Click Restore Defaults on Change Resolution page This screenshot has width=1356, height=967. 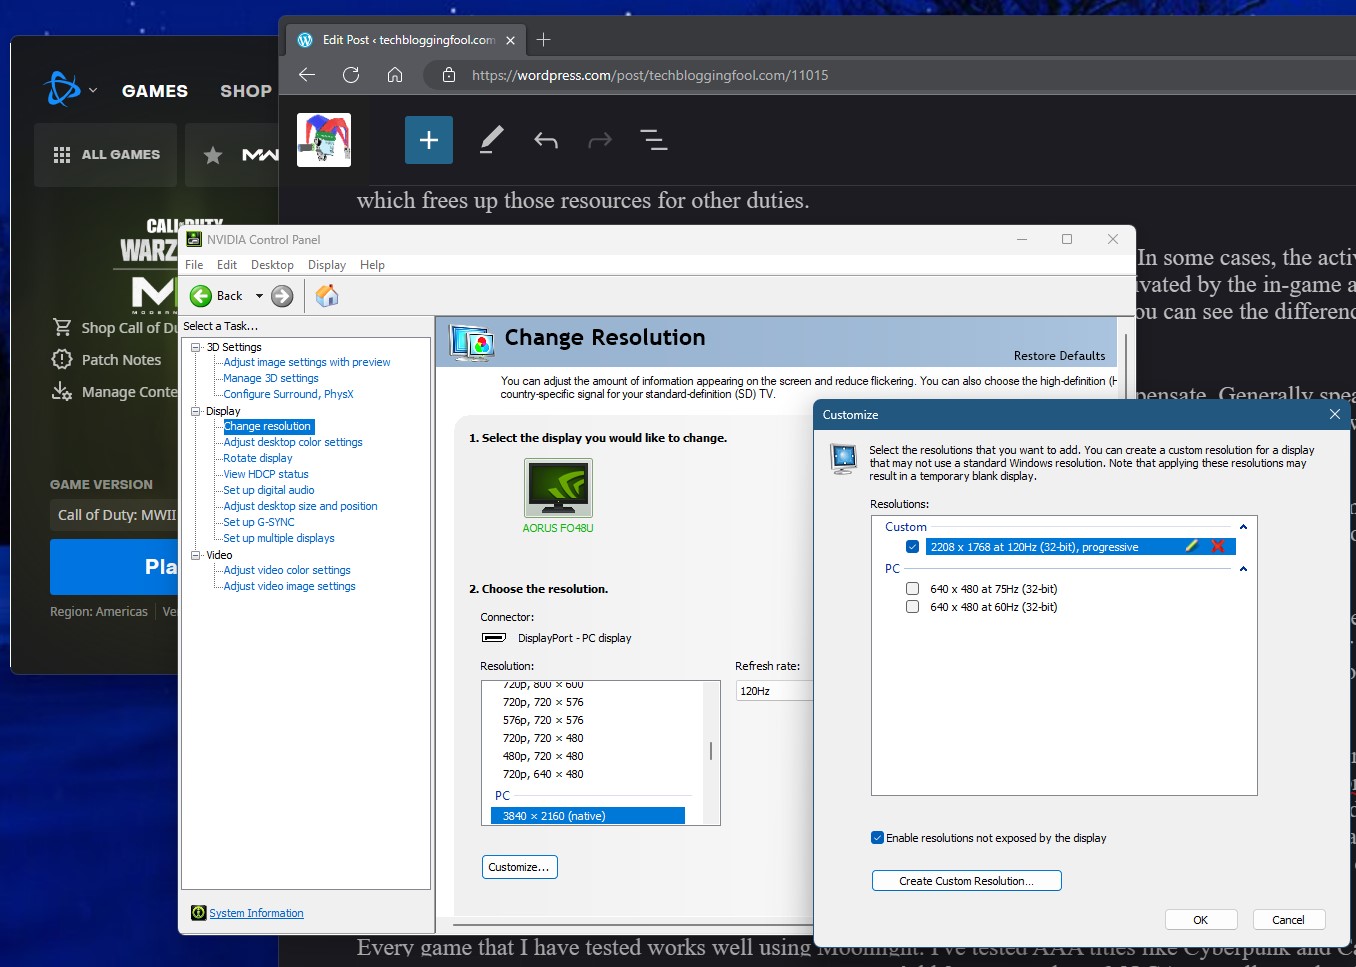click(1059, 355)
